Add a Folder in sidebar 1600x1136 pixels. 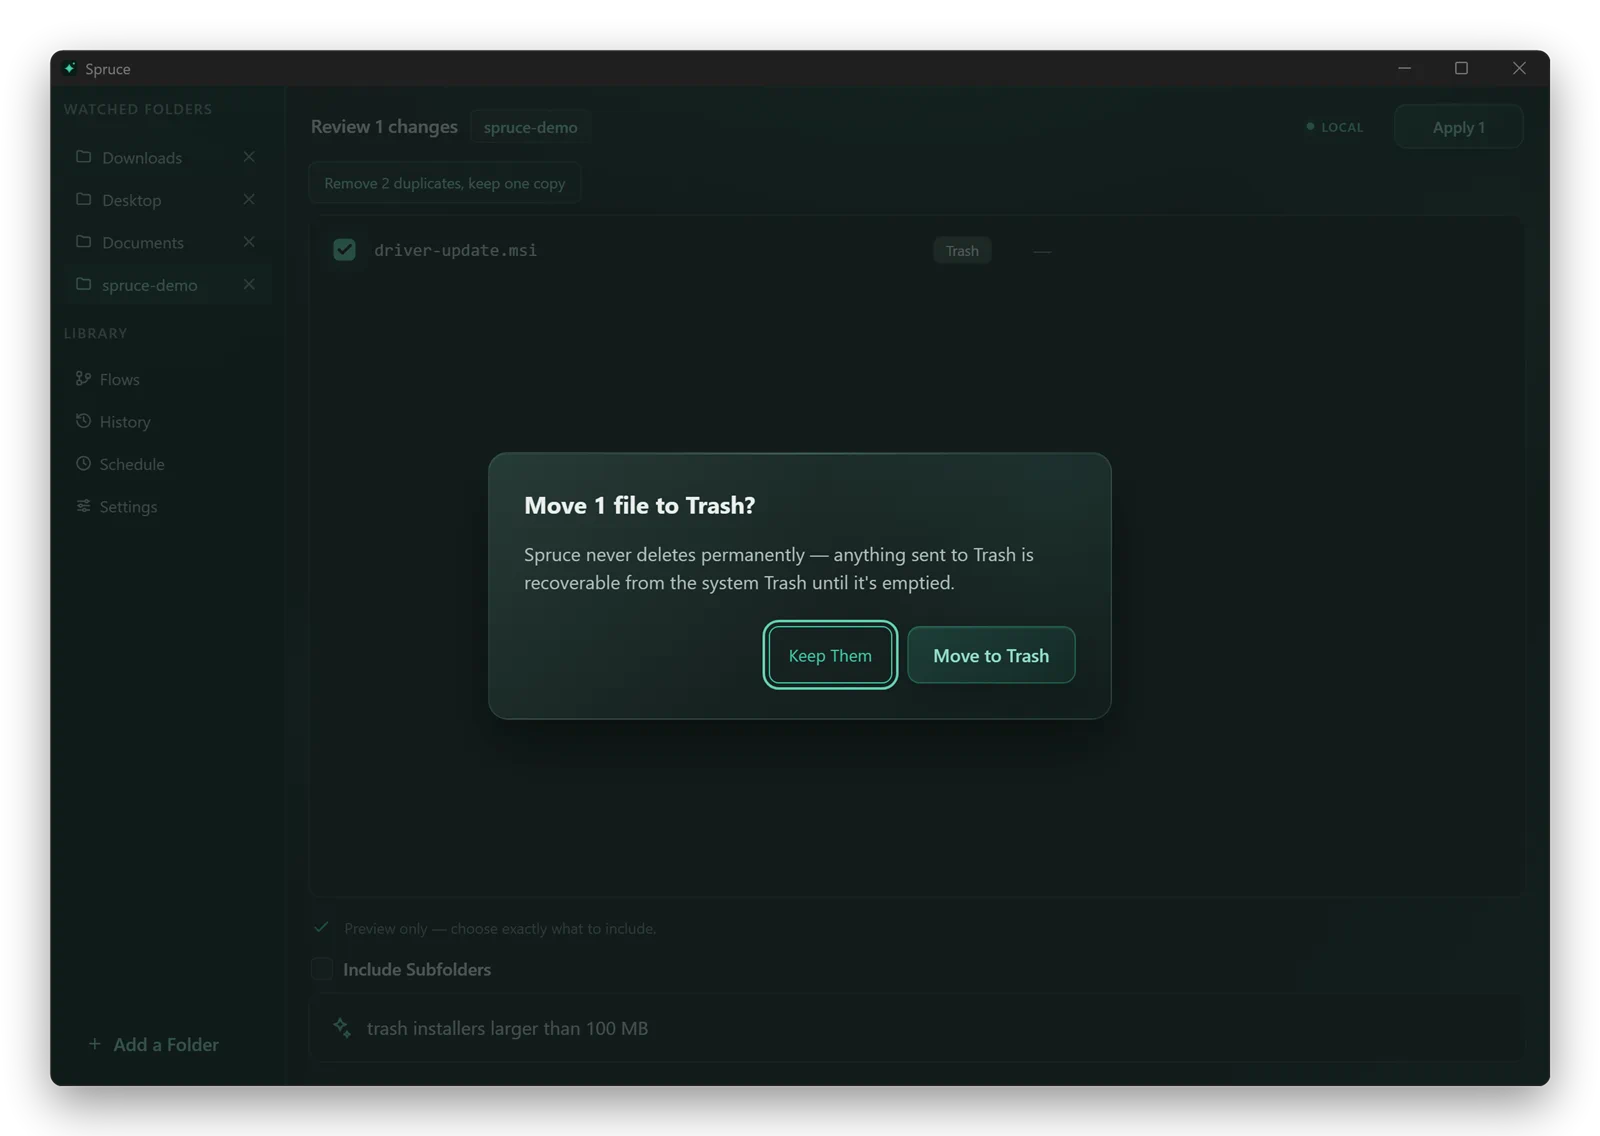[x=154, y=1044]
